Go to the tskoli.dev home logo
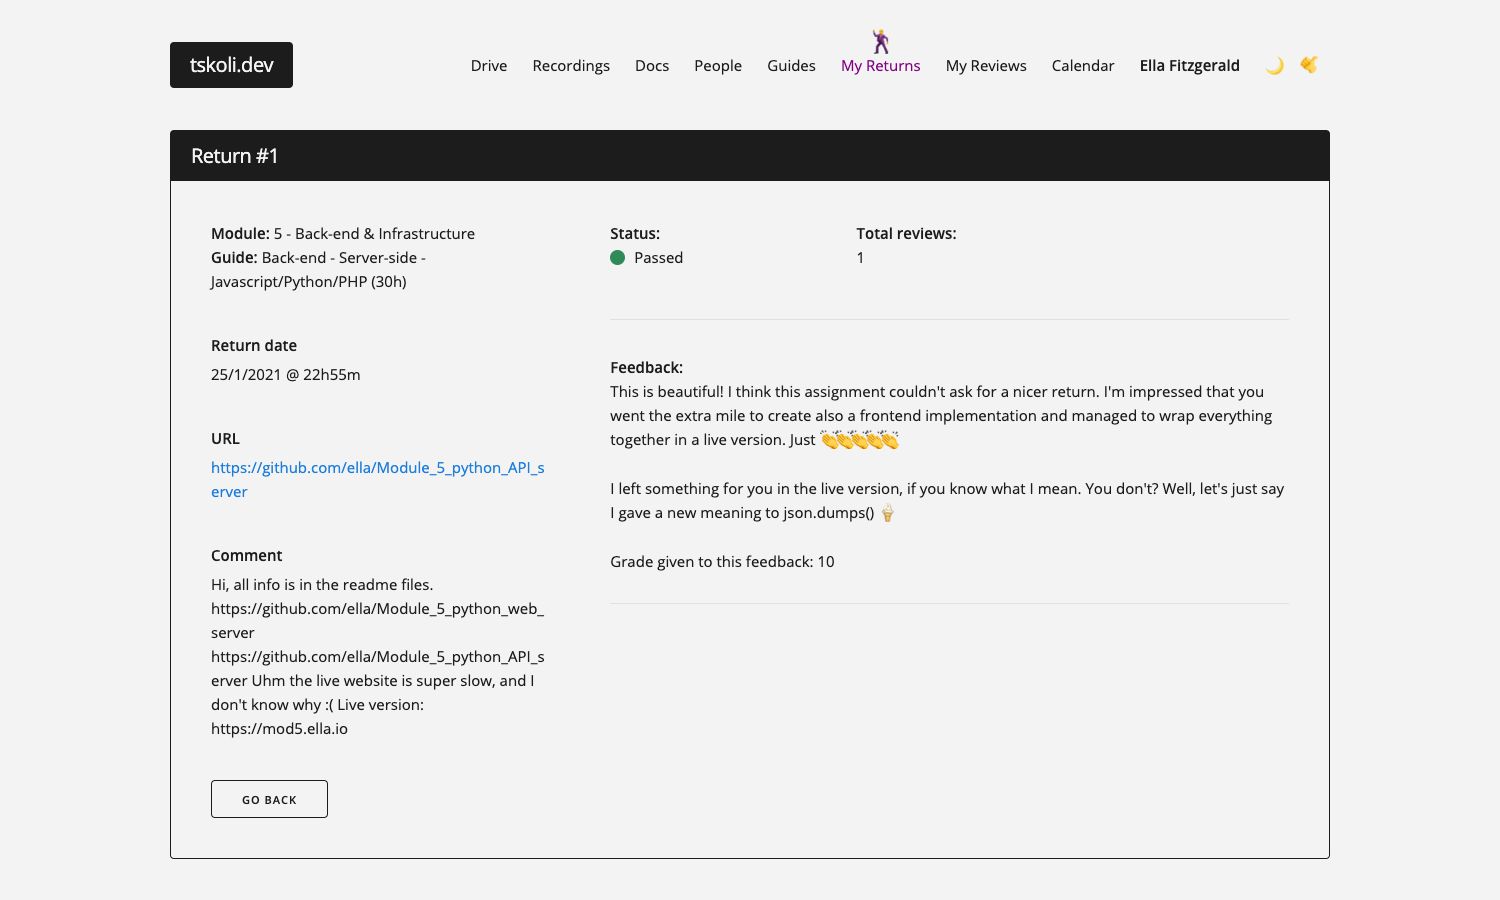1500x900 pixels. (231, 65)
